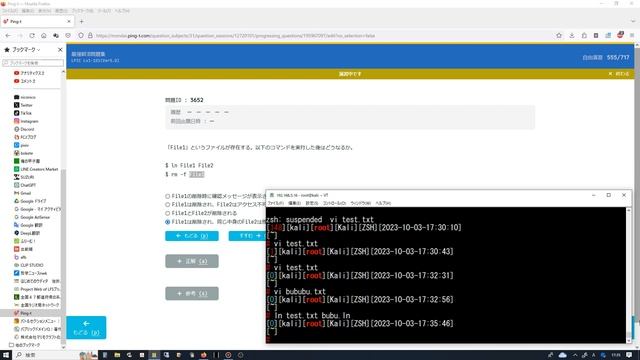
Task: Click the gray 参考 button
Action: tap(192, 293)
